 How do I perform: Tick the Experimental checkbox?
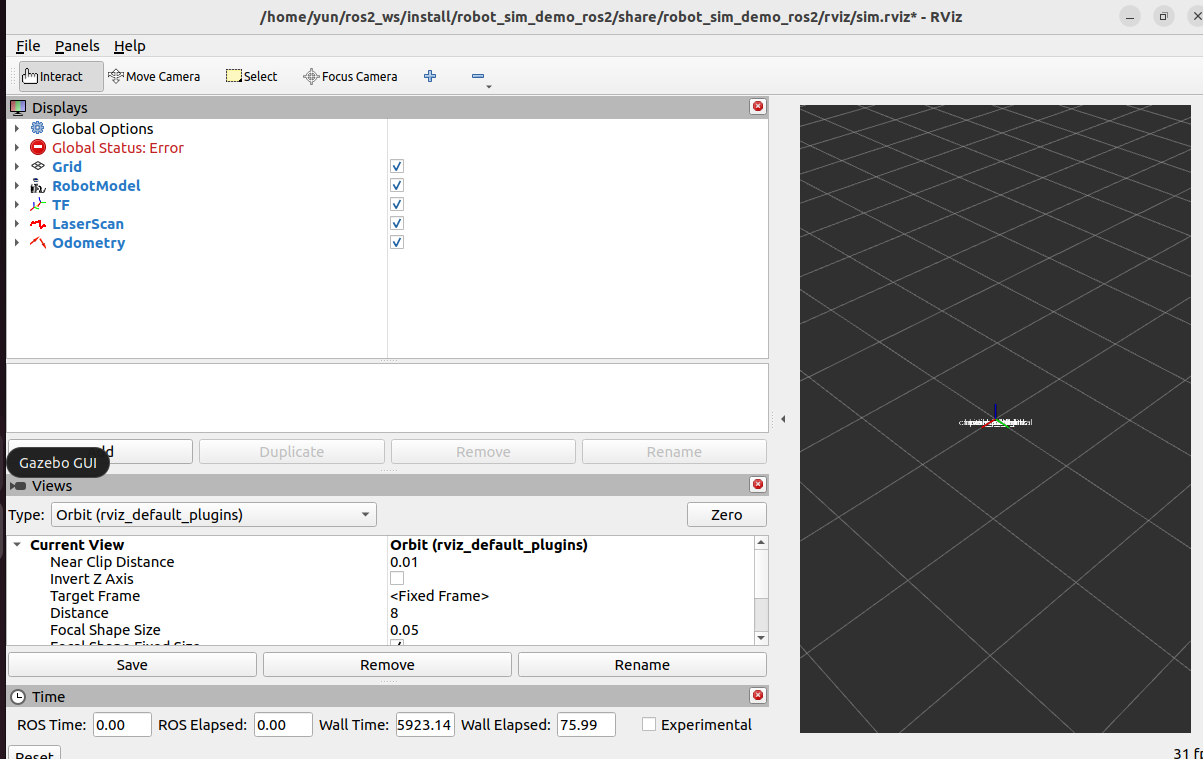(649, 724)
